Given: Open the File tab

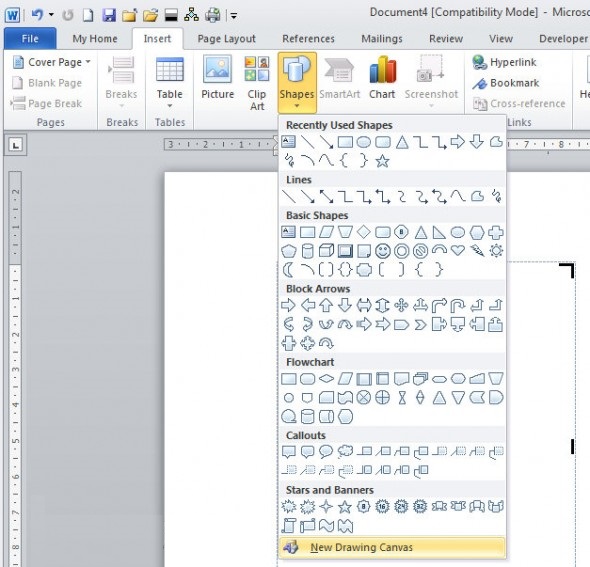Looking at the screenshot, I should click(30, 39).
